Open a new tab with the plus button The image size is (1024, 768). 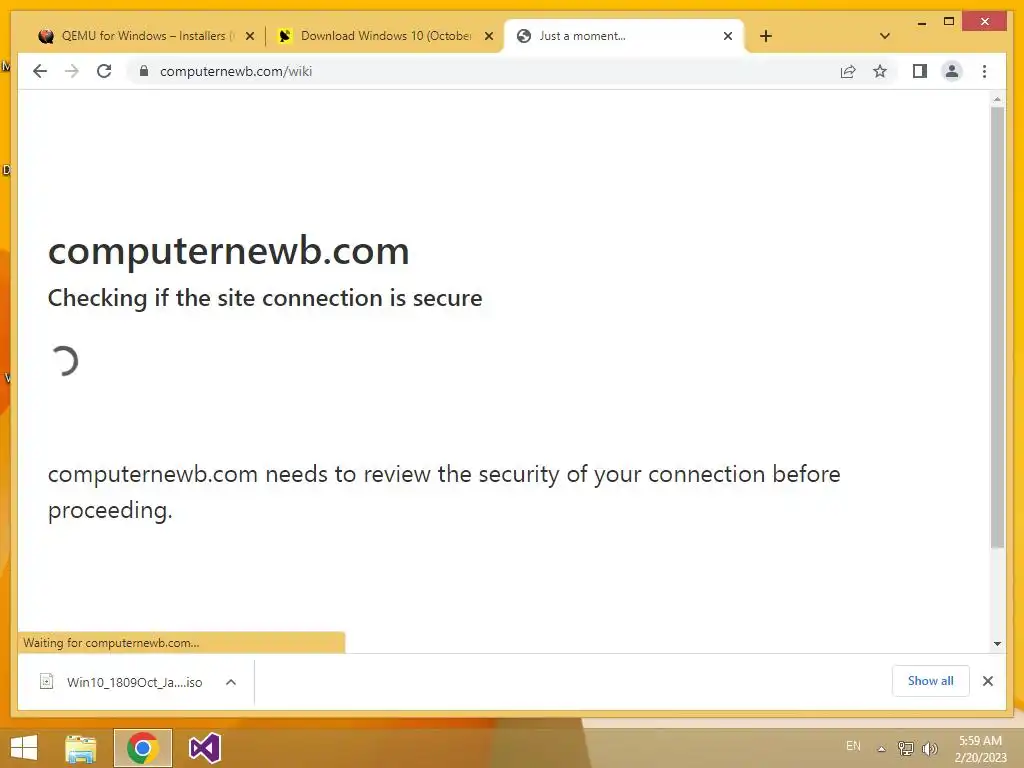tap(765, 36)
